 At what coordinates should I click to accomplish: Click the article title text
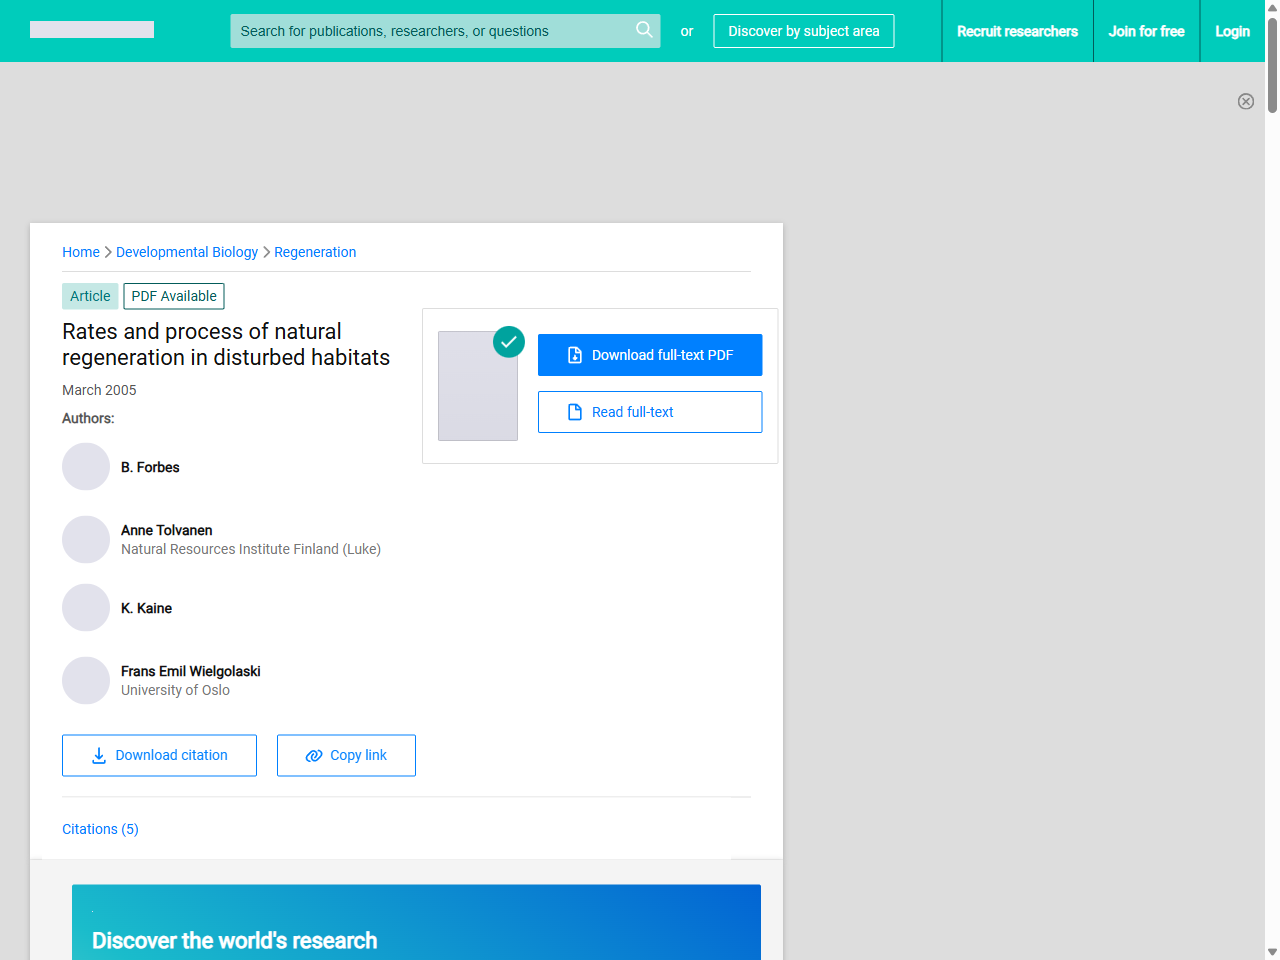click(x=226, y=344)
